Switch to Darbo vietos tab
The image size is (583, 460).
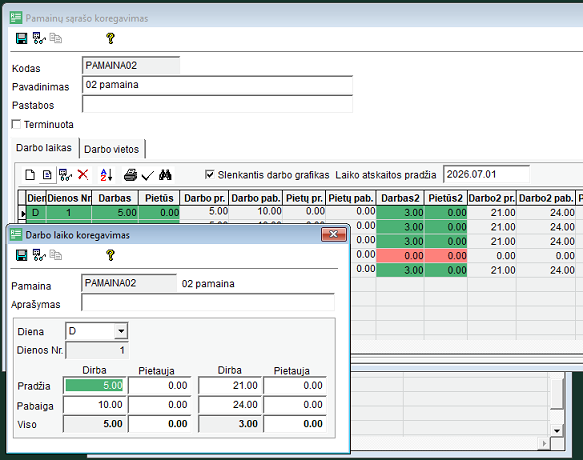click(112, 149)
